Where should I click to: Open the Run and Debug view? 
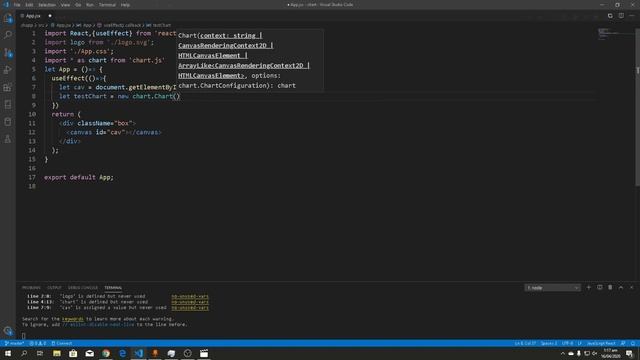(x=8, y=70)
